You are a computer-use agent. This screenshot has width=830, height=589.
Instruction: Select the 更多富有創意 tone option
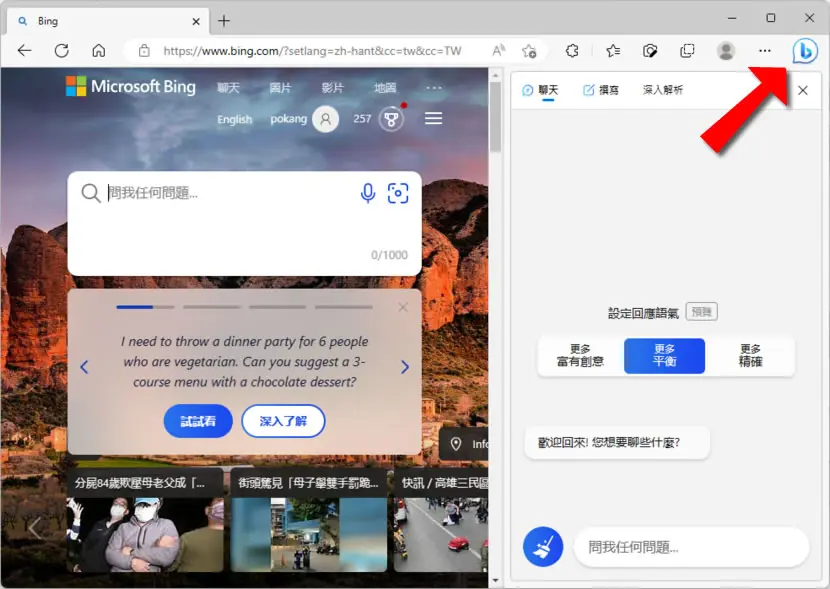pos(580,356)
